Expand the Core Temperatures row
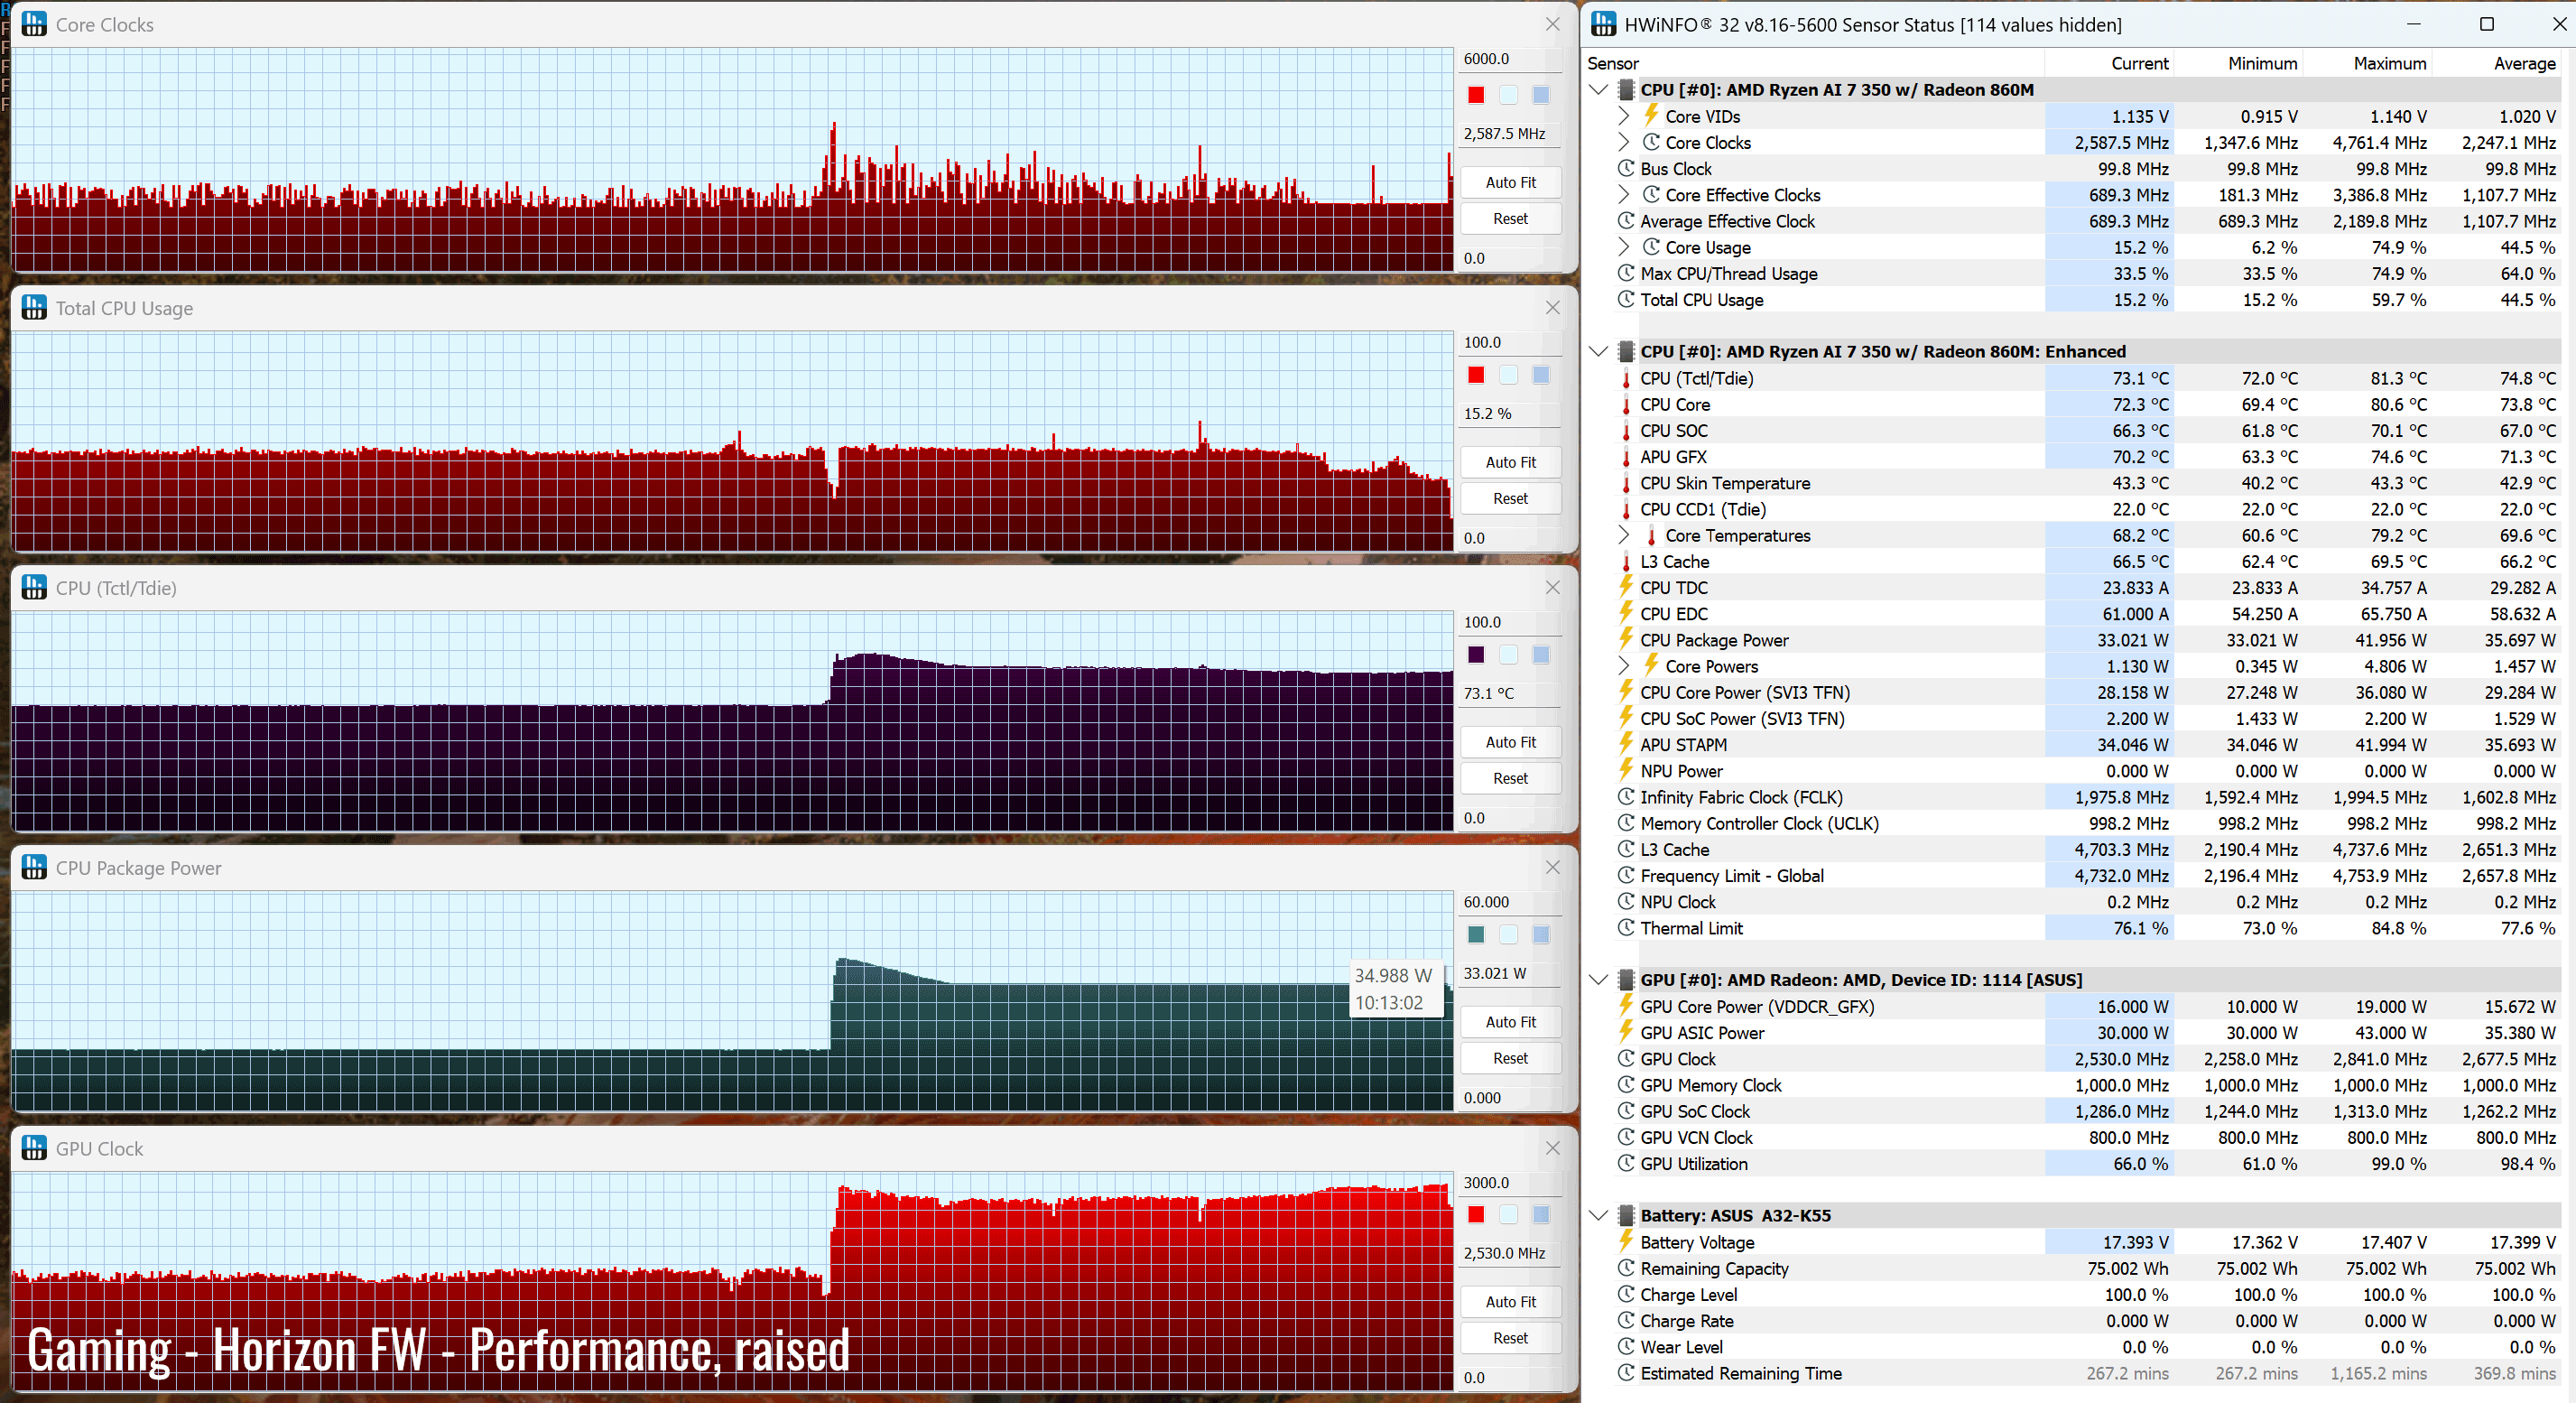Image resolution: width=2576 pixels, height=1403 pixels. [1624, 535]
